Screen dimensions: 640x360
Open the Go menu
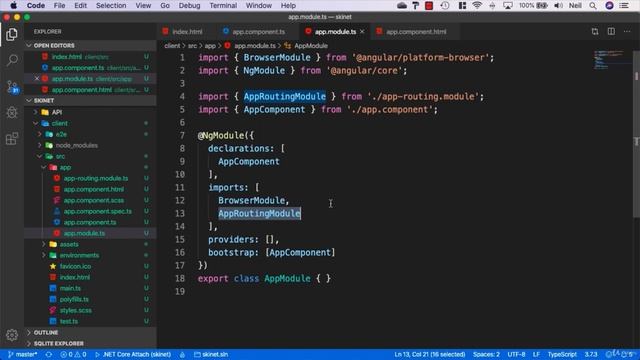pos(165,5)
